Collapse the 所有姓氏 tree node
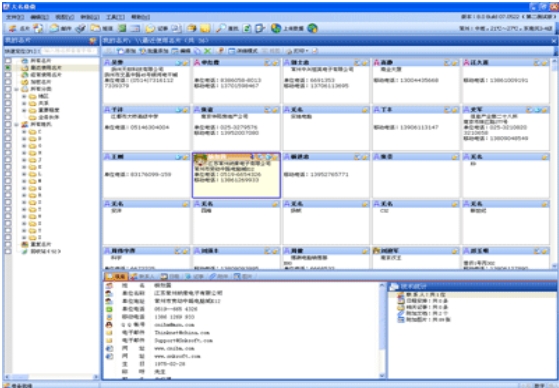Screen dimensions: 559x388 click(x=16, y=124)
